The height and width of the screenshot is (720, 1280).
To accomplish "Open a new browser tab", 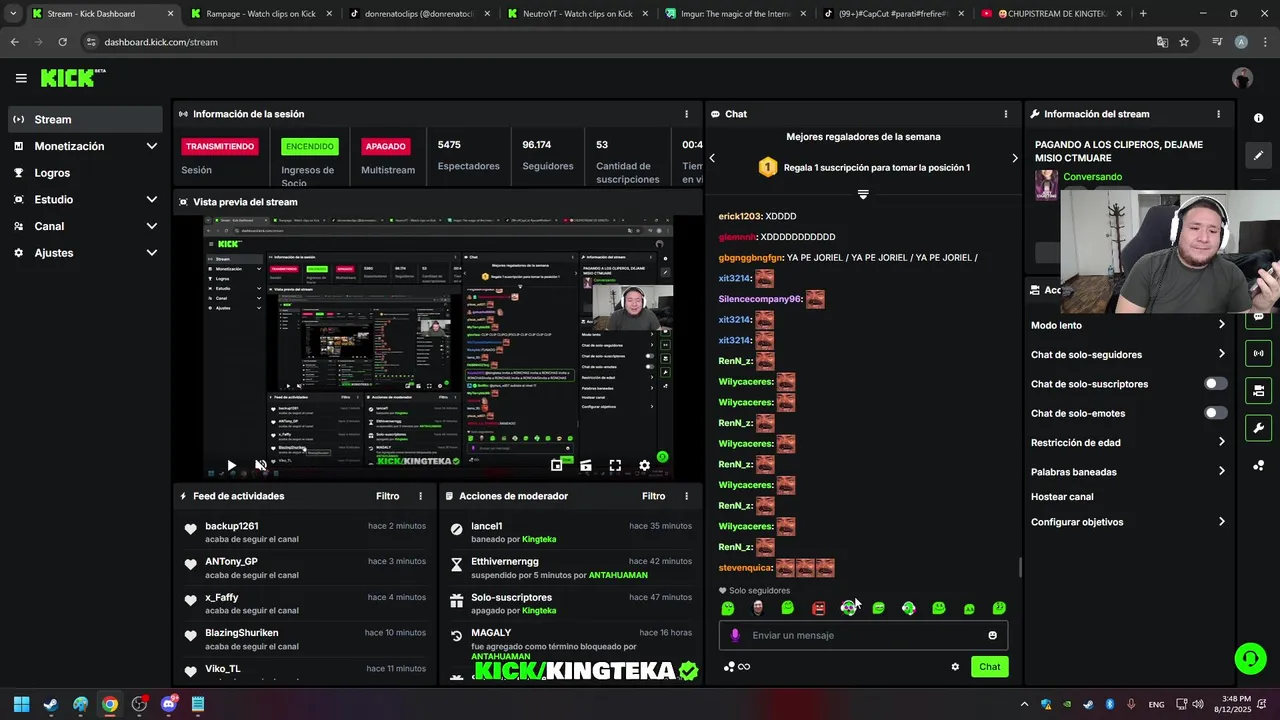I will click(1143, 14).
